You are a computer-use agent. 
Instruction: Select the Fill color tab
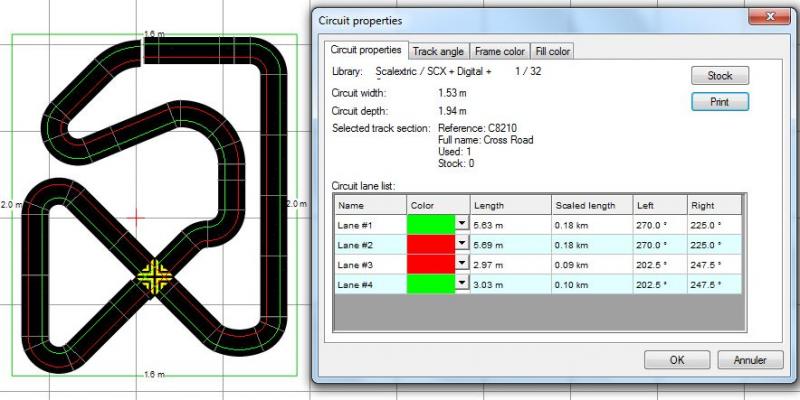coord(552,50)
